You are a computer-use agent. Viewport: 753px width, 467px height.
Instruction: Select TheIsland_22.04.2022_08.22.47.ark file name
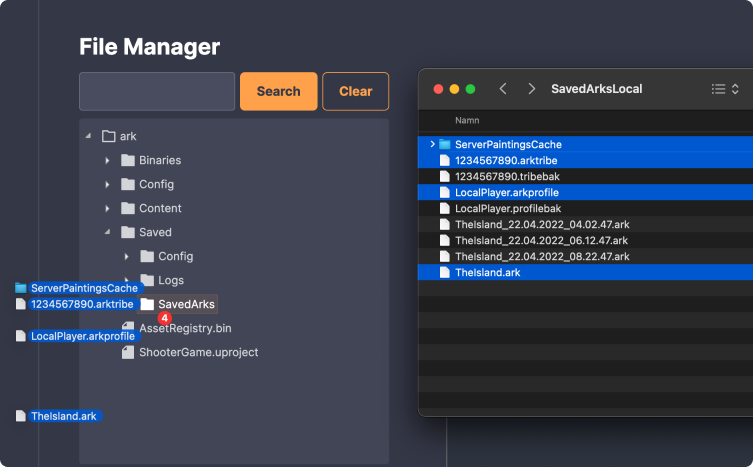(x=542, y=257)
